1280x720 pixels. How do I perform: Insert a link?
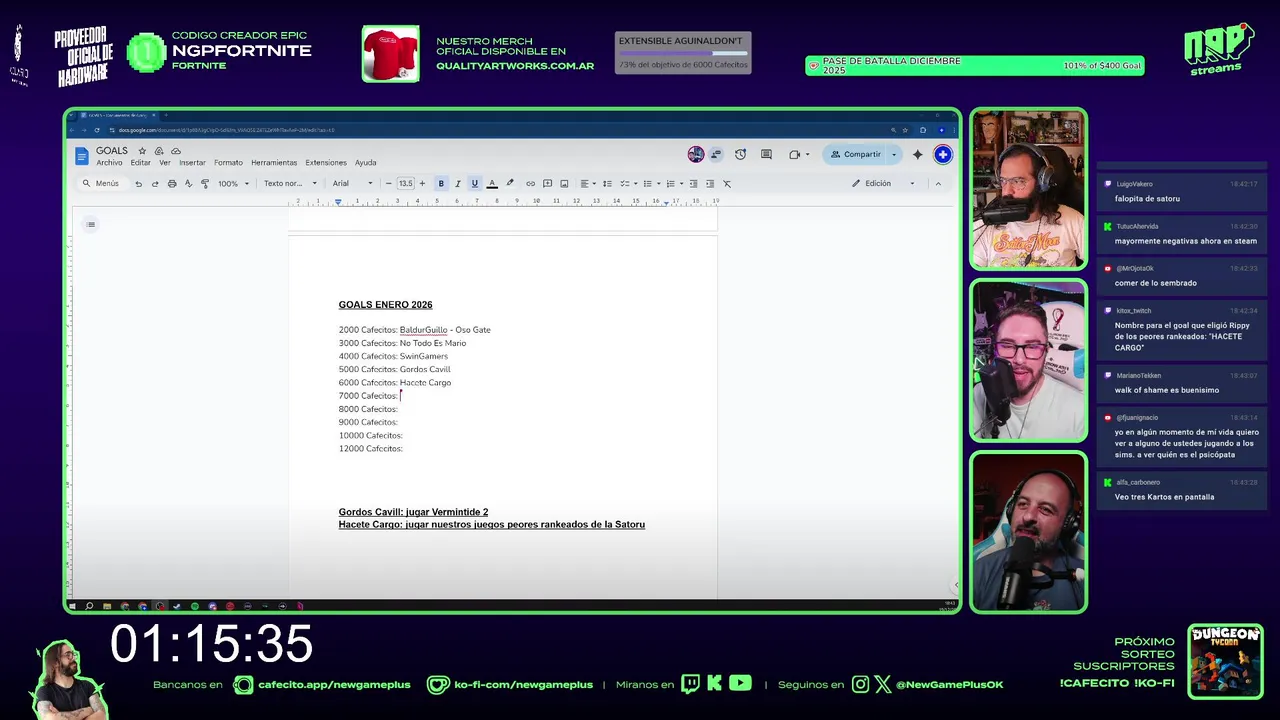pyautogui.click(x=530, y=184)
